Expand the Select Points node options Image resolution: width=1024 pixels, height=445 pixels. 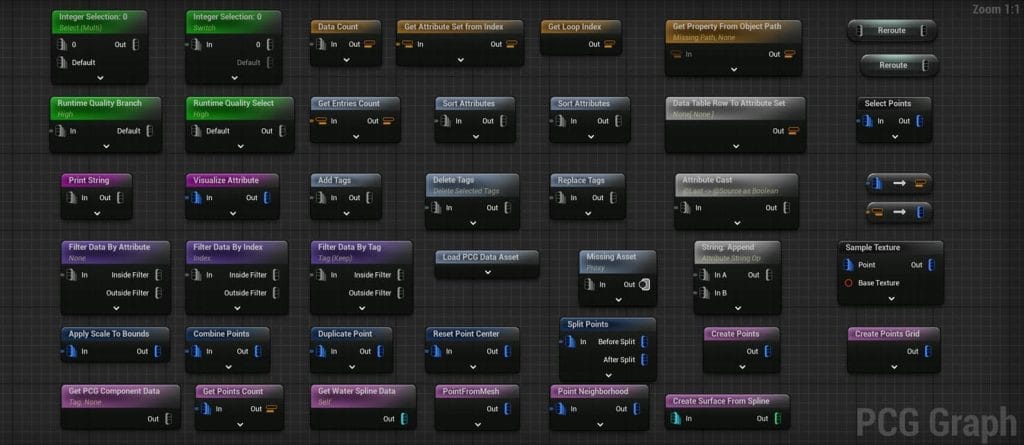point(894,137)
